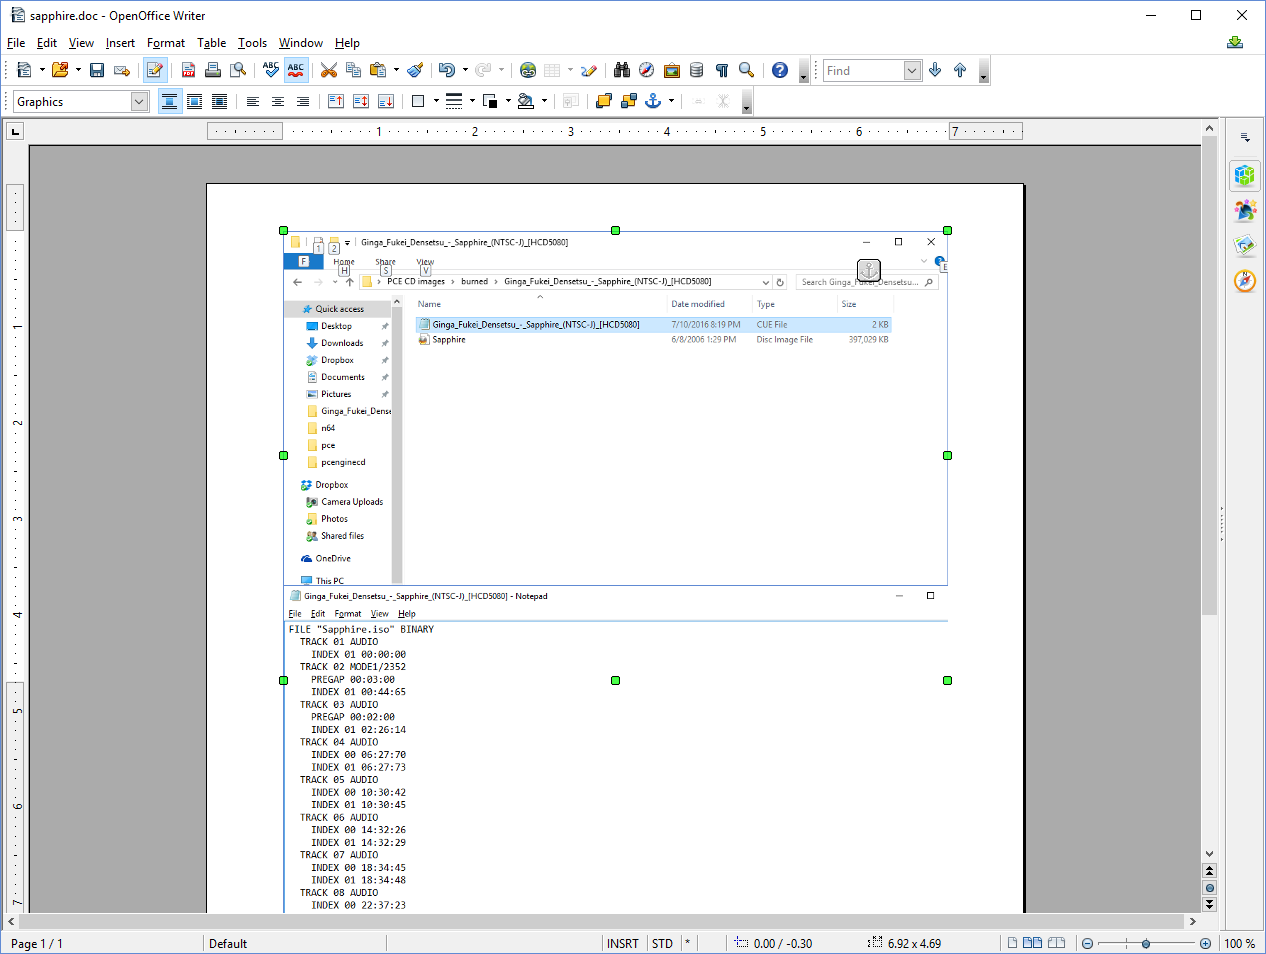Toggle Nonprinting Characters pilcrow
The image size is (1266, 954).
point(722,70)
